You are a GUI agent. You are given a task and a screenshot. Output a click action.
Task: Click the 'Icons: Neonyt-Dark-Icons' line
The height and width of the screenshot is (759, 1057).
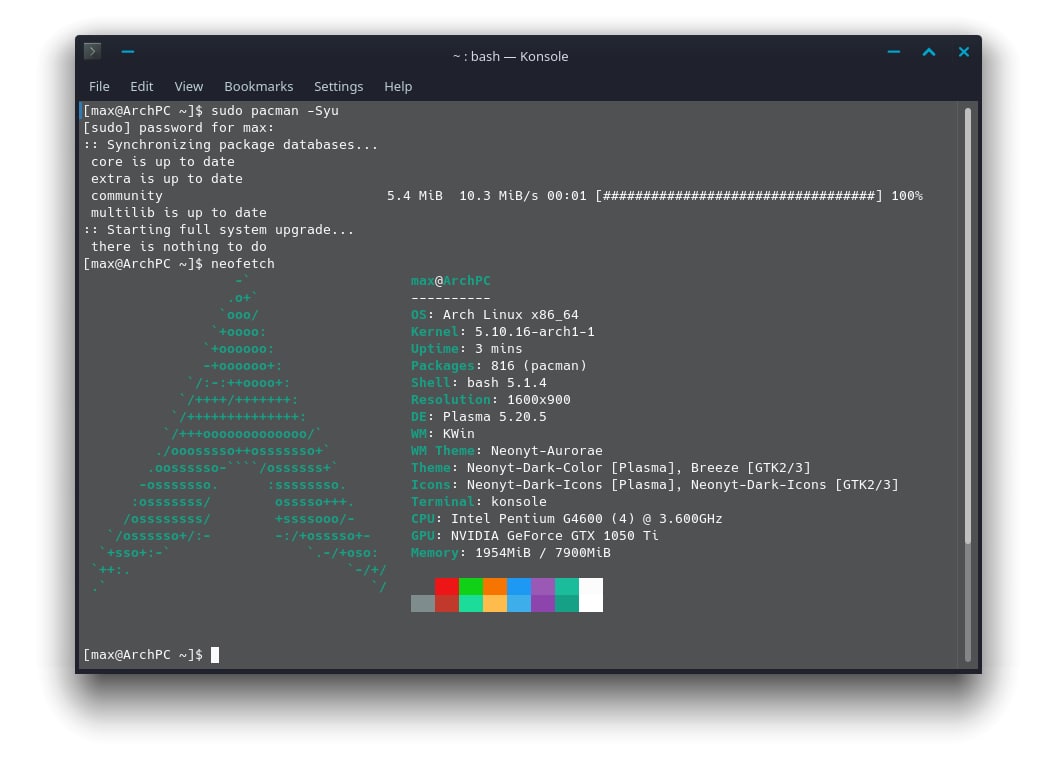[655, 485]
